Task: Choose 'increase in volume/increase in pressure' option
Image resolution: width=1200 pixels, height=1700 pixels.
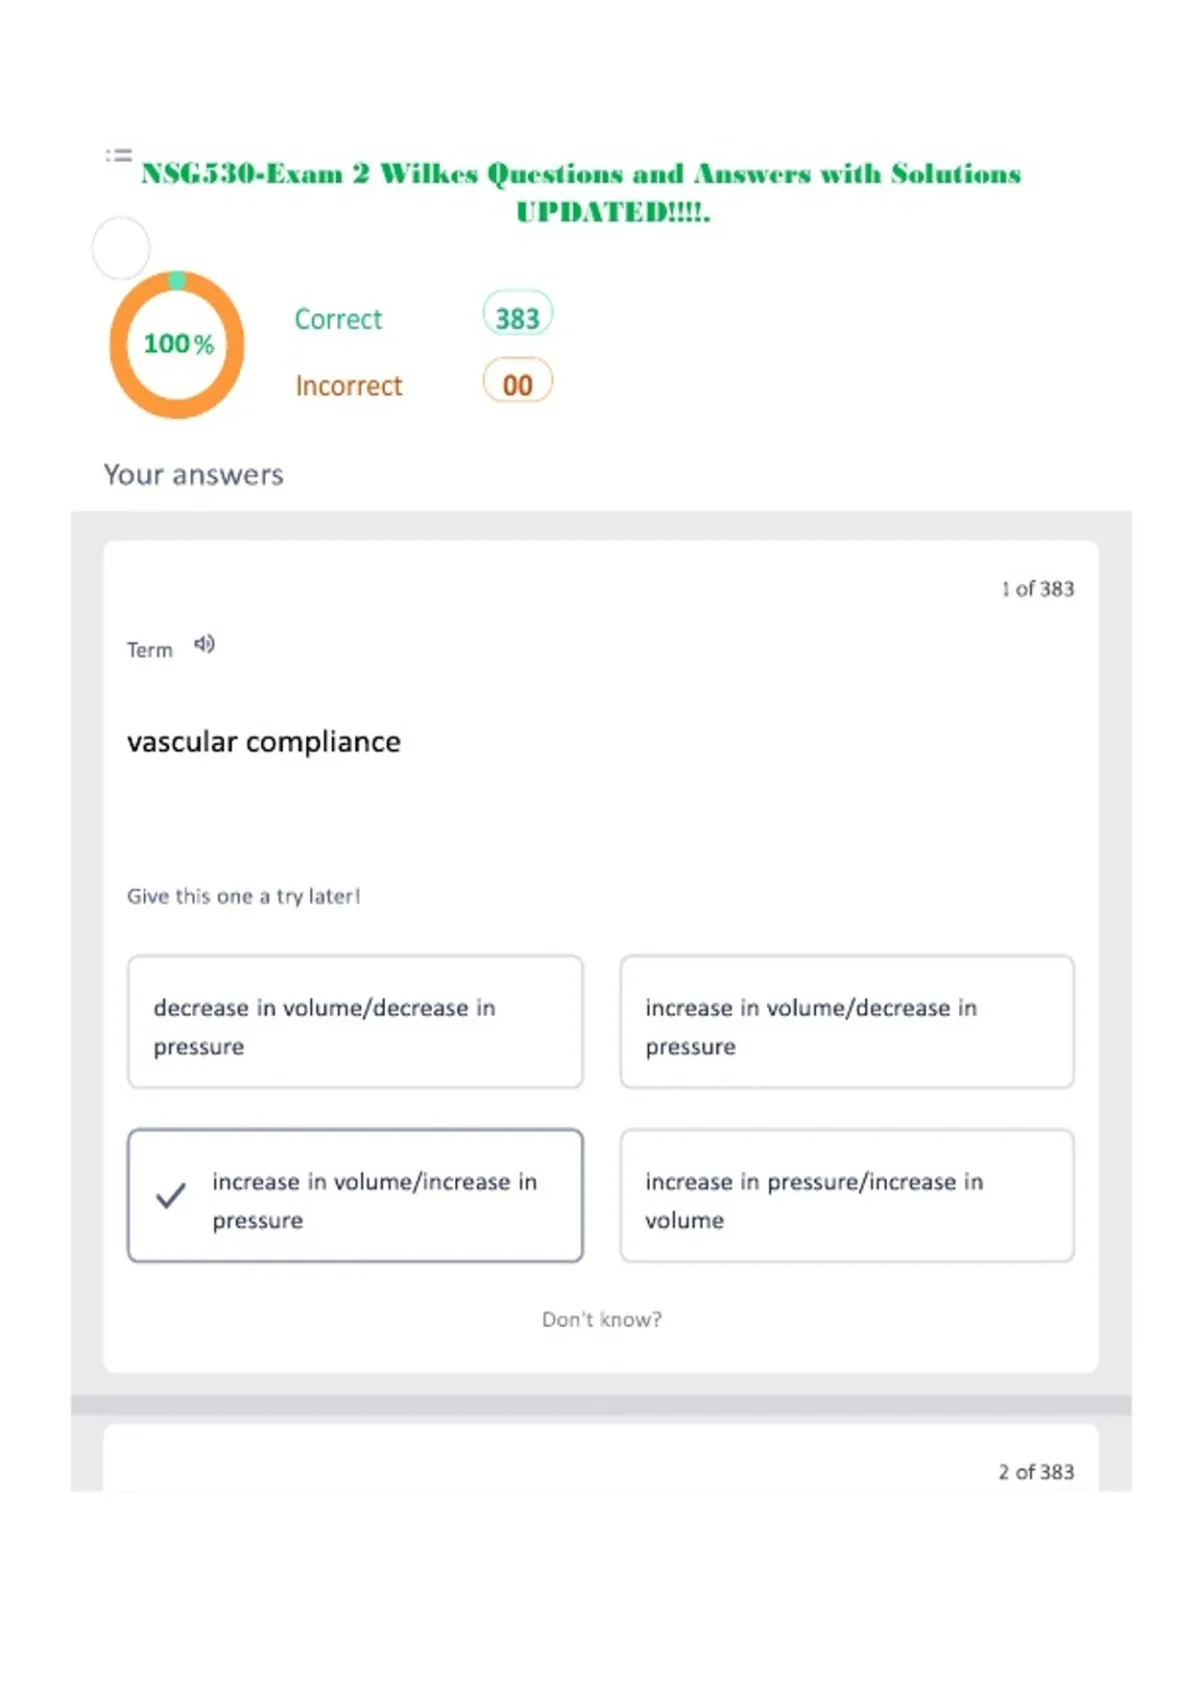Action: [355, 1196]
